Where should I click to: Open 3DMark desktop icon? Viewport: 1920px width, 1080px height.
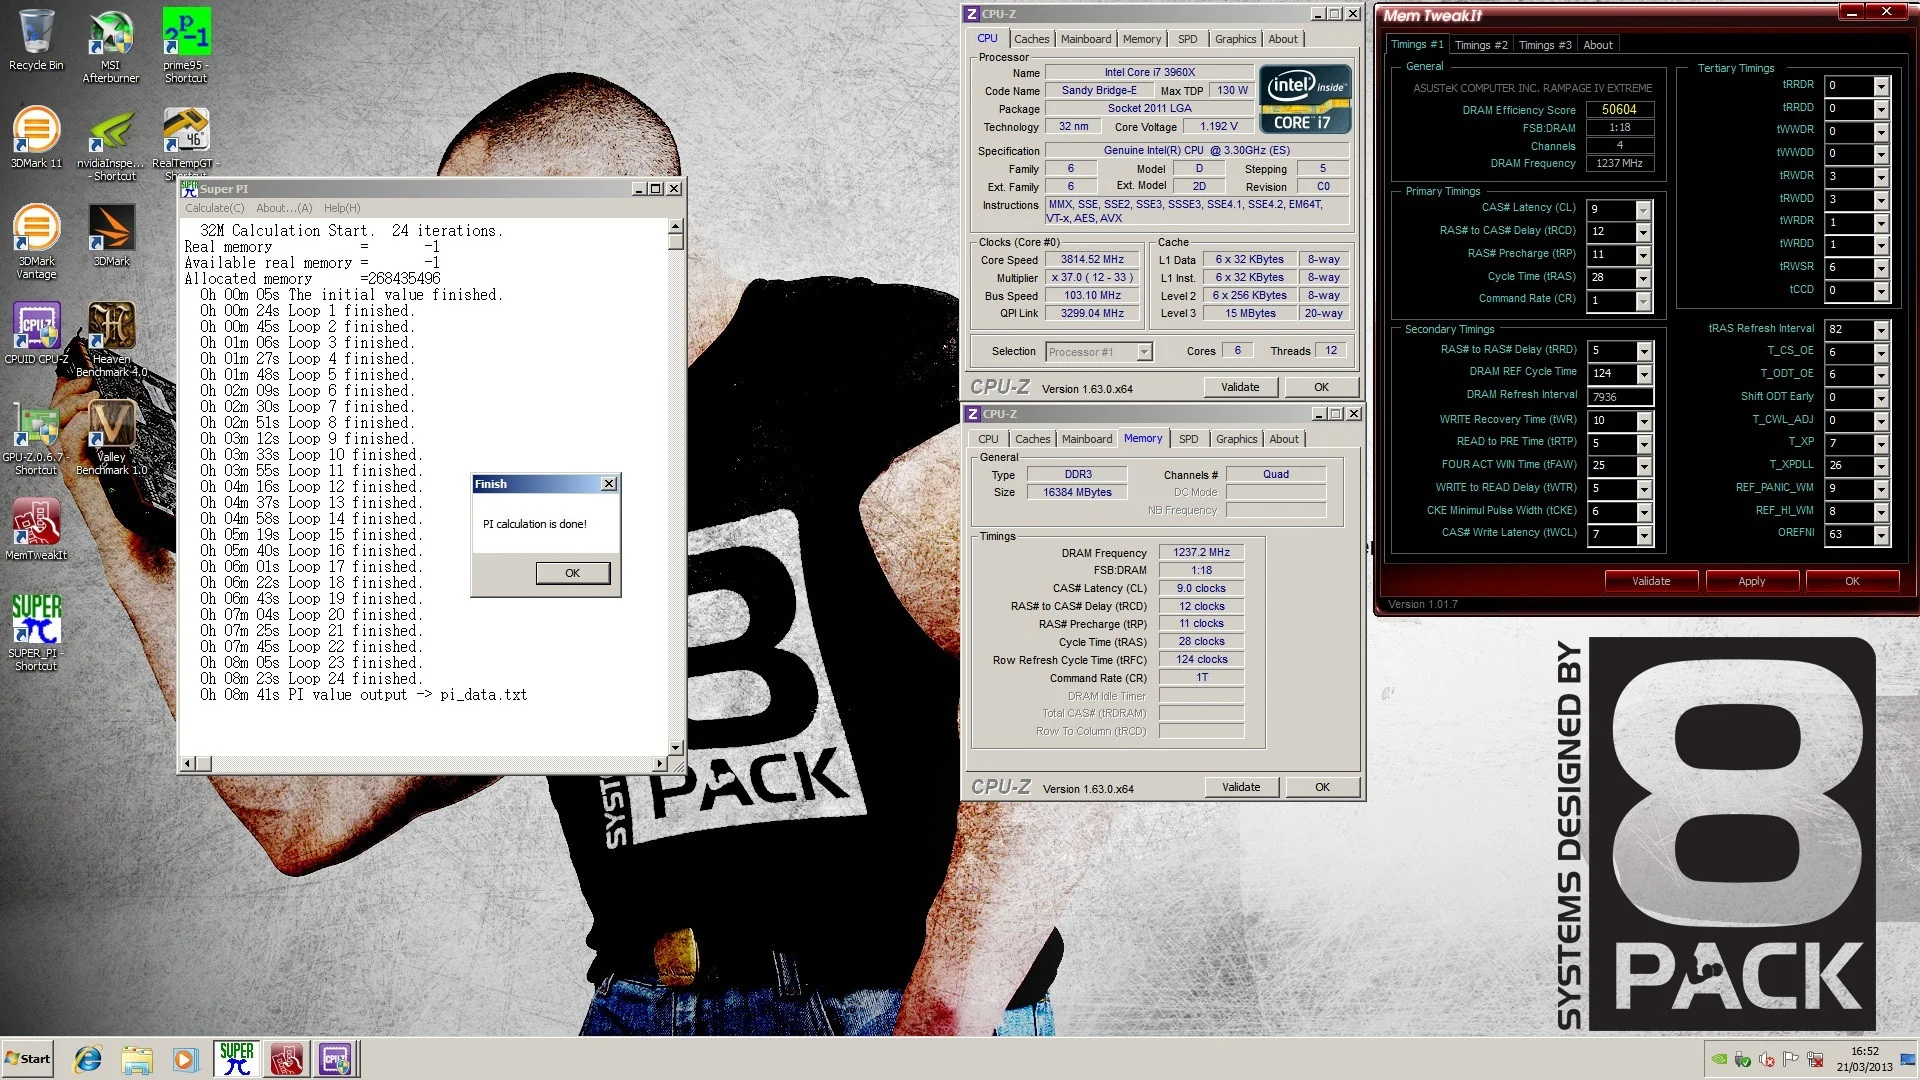[111, 236]
